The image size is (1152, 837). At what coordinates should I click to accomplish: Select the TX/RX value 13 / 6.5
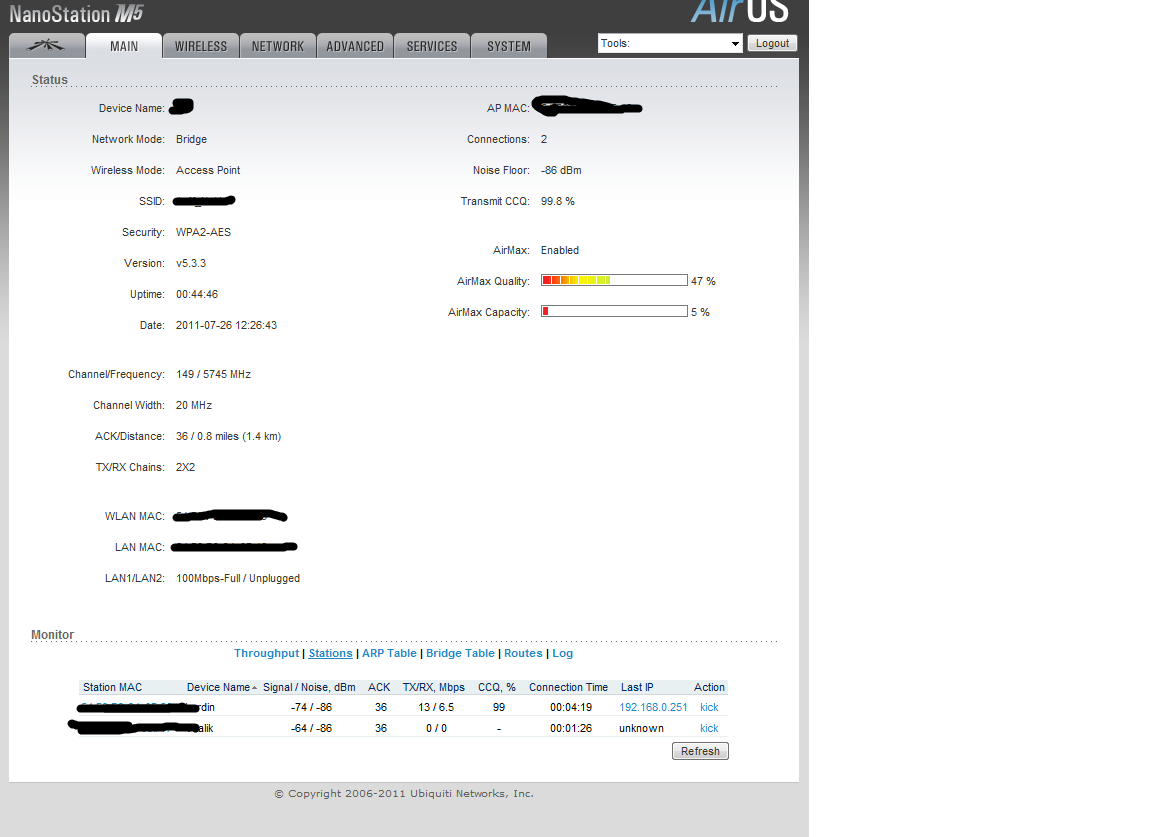pos(436,707)
